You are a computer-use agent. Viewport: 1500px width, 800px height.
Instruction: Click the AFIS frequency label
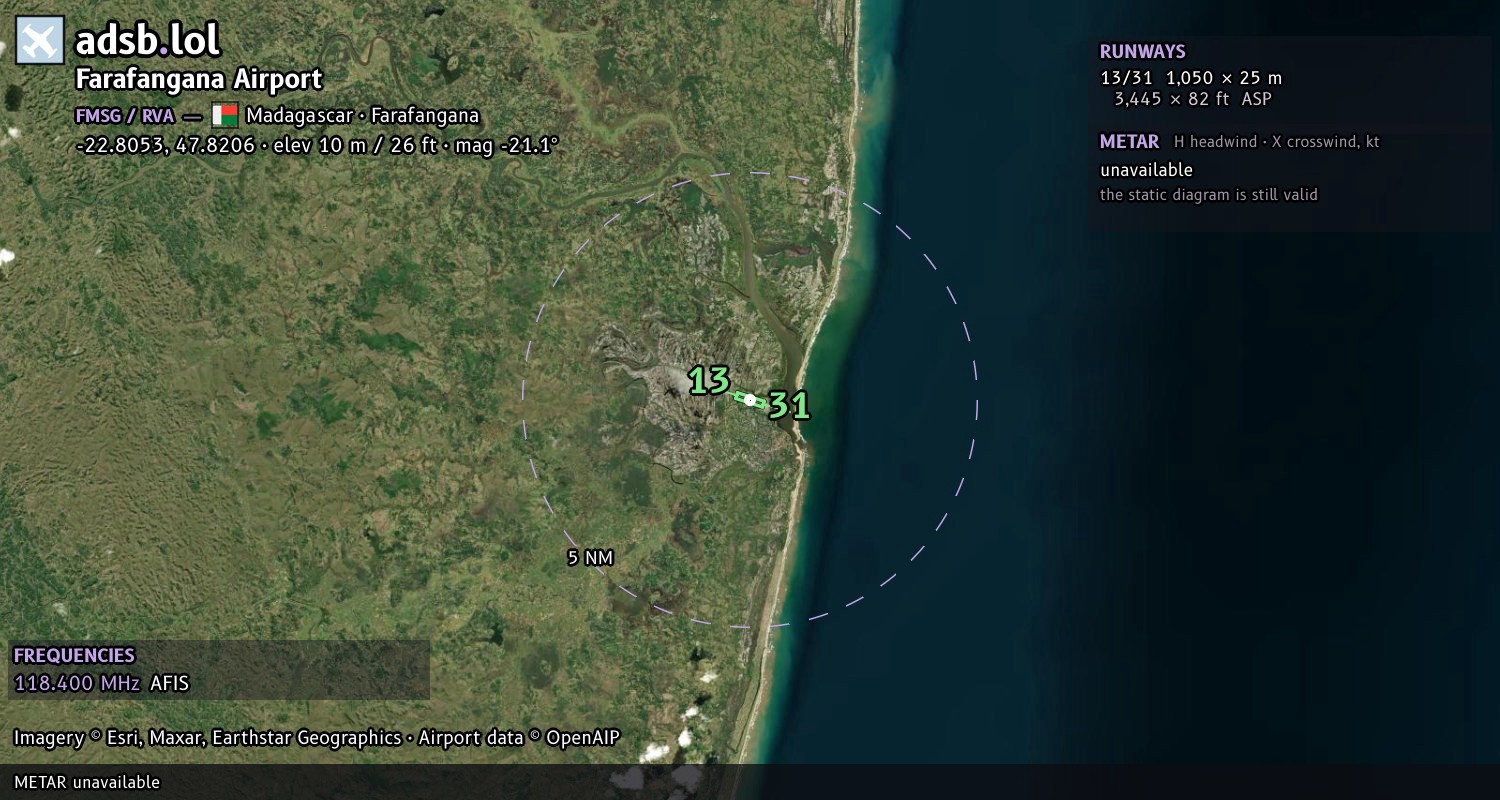[x=169, y=684]
